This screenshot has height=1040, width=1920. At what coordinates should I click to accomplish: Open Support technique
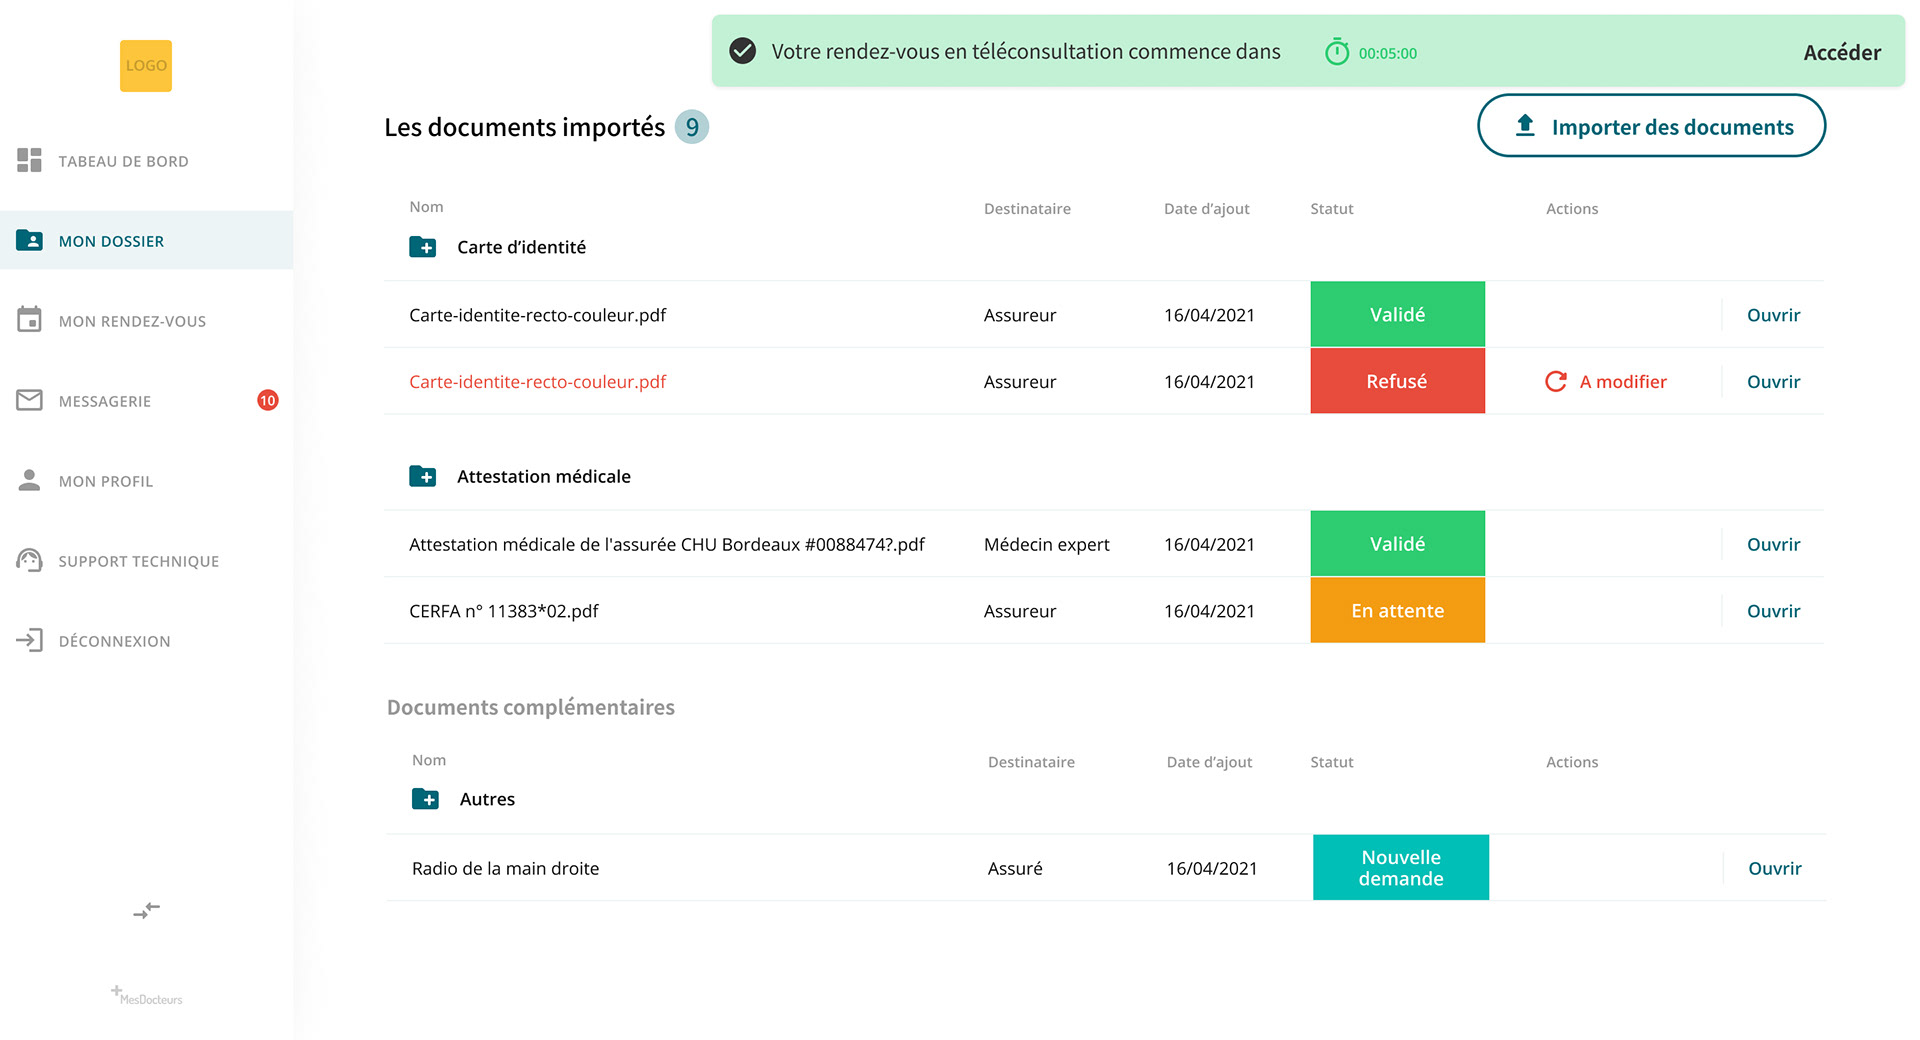pyautogui.click(x=146, y=561)
